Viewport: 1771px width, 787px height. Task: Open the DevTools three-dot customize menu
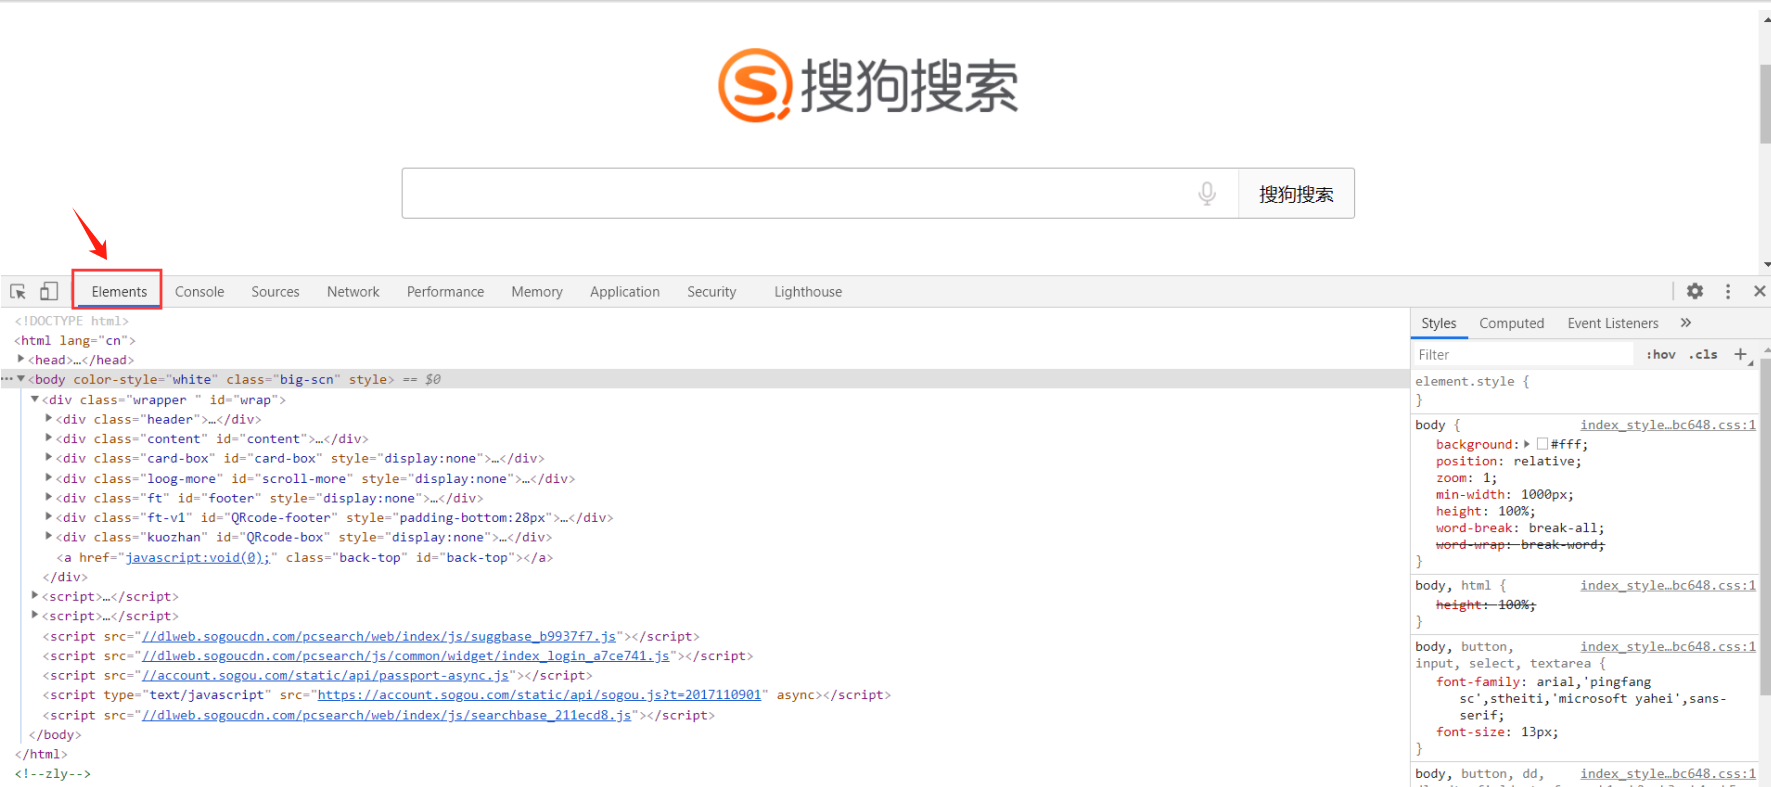(x=1728, y=291)
